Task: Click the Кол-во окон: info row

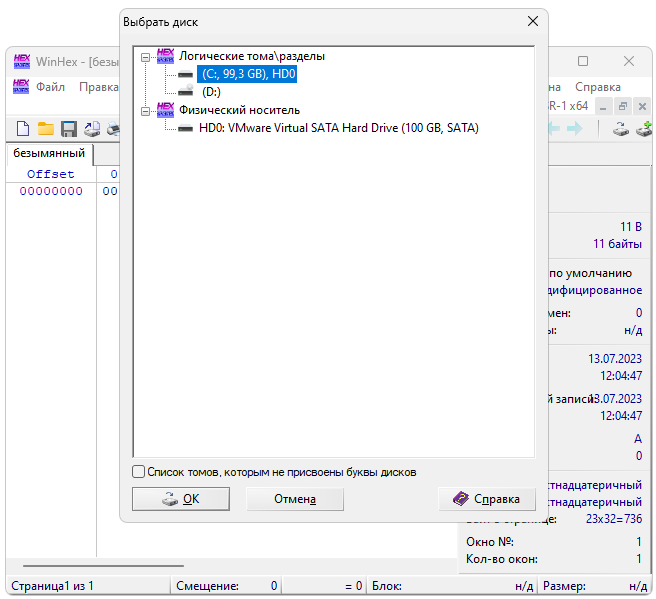Action: pos(554,559)
